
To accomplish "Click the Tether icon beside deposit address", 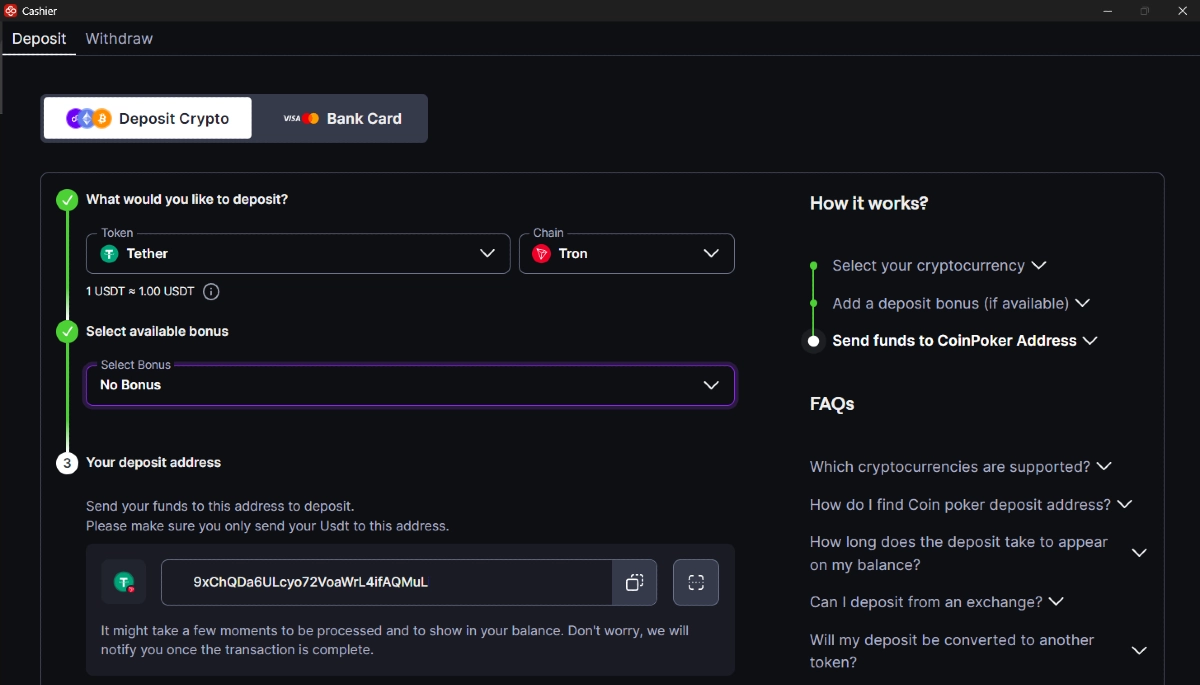I will coord(124,582).
